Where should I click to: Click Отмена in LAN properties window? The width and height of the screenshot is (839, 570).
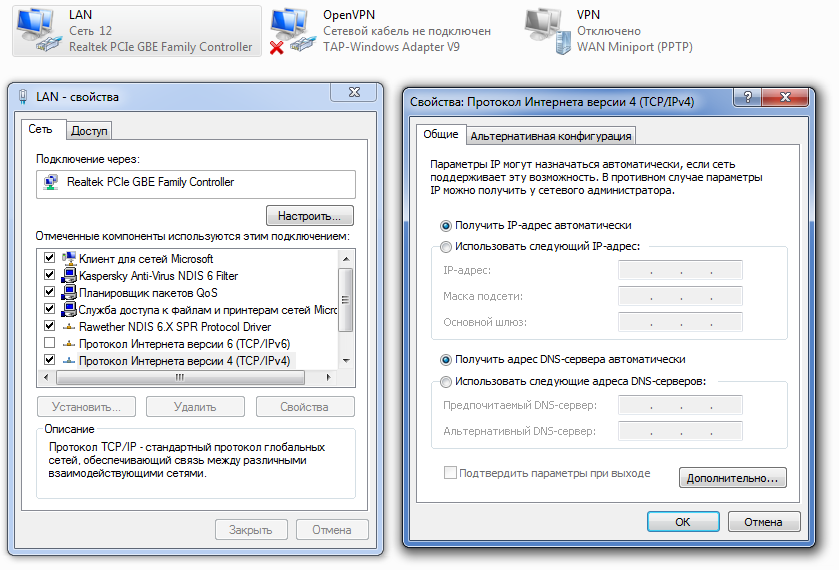[332, 530]
